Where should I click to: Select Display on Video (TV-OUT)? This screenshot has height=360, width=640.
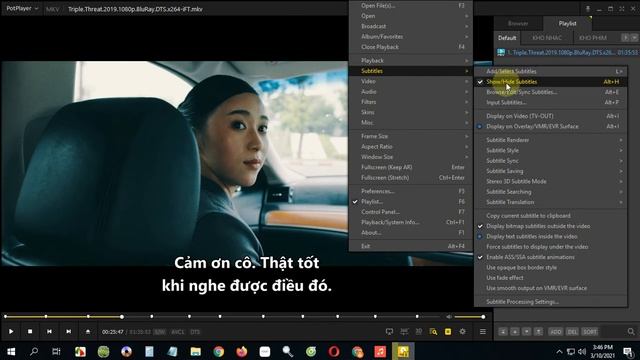[x=550, y=116]
